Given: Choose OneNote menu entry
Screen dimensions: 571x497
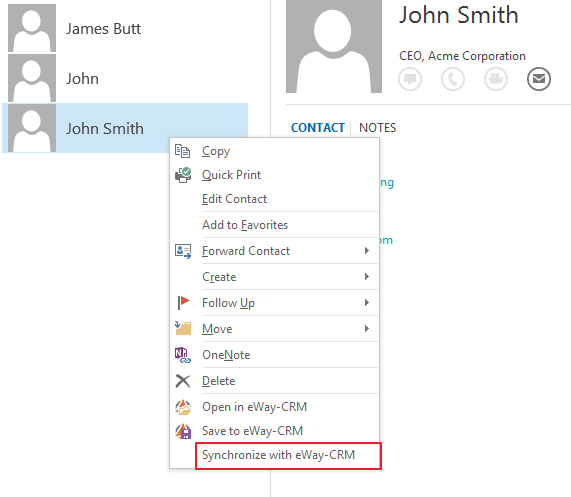Looking at the screenshot, I should tap(274, 355).
